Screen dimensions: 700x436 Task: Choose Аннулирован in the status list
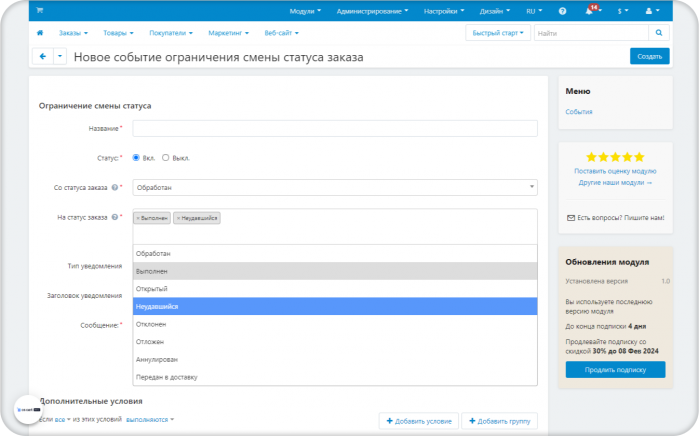tap(335, 359)
